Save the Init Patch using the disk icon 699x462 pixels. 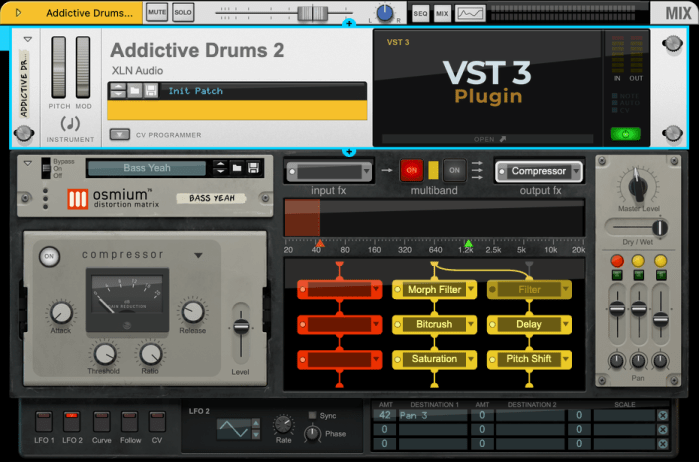pos(150,91)
